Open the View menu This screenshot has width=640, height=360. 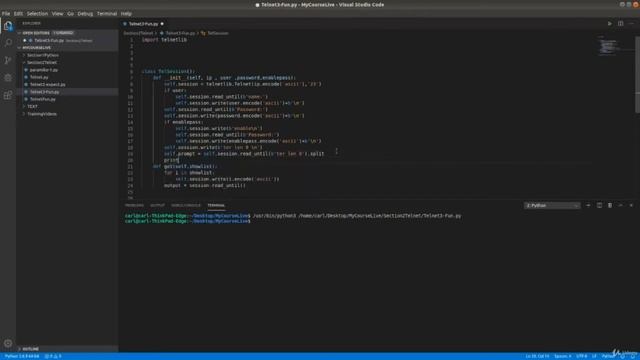(x=58, y=13)
